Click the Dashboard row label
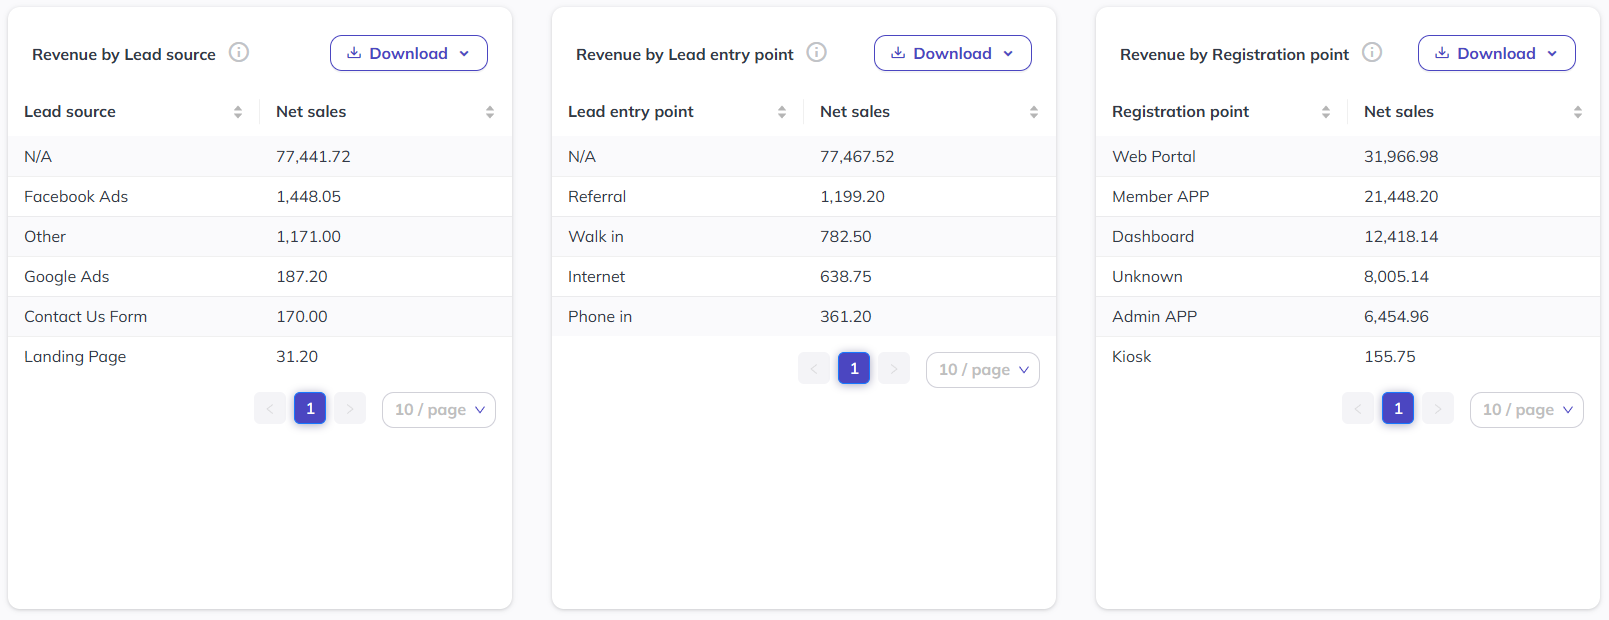Viewport: 1609px width, 620px height. (1153, 237)
